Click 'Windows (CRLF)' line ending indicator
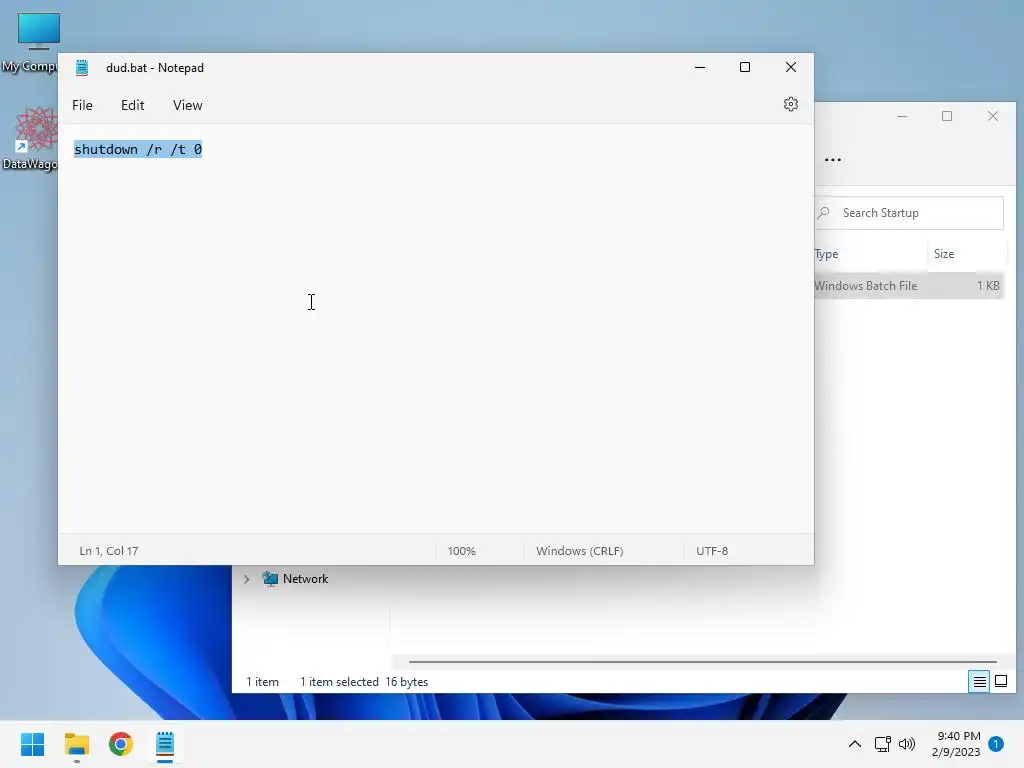The width and height of the screenshot is (1024, 768). [580, 551]
